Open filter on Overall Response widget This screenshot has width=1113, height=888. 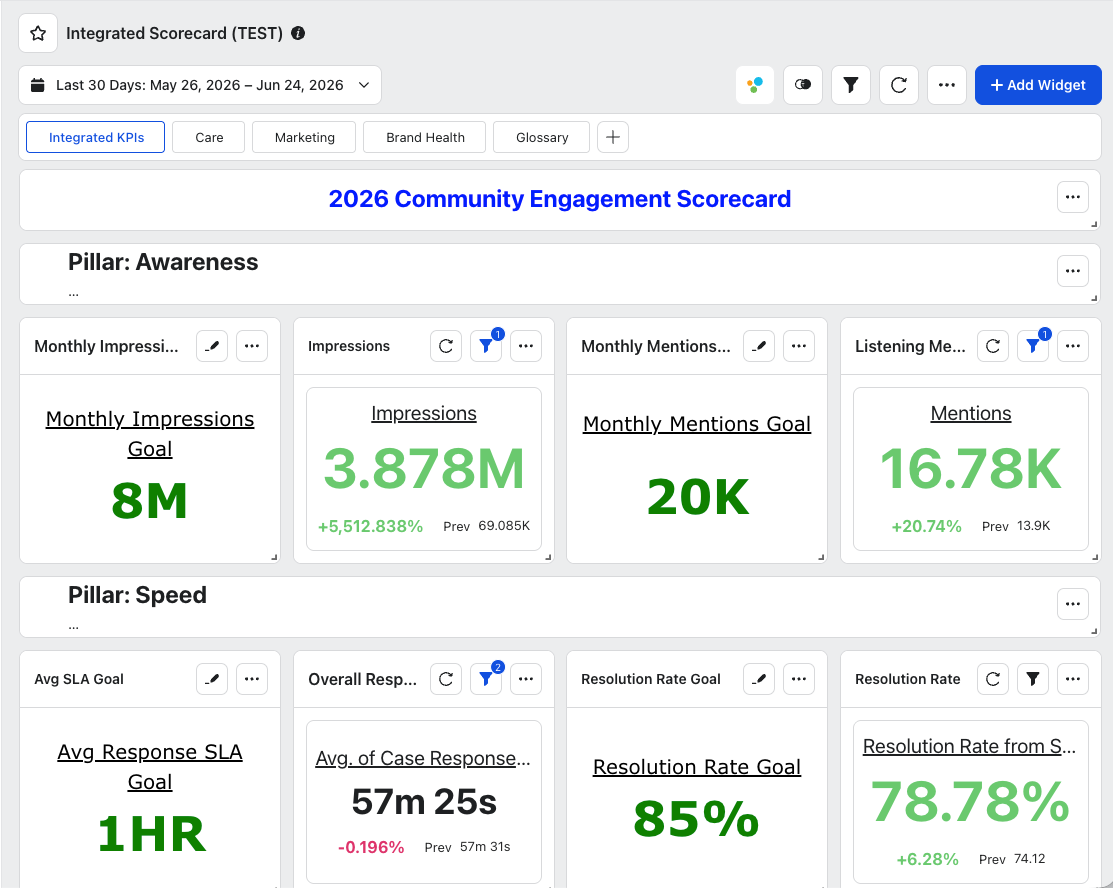coord(486,679)
